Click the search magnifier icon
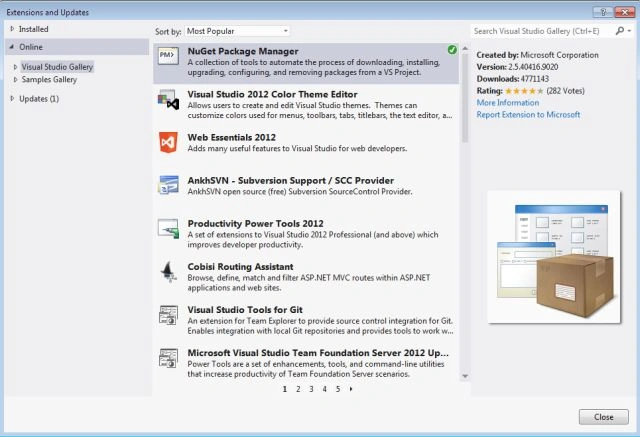The image size is (640, 437). [620, 31]
